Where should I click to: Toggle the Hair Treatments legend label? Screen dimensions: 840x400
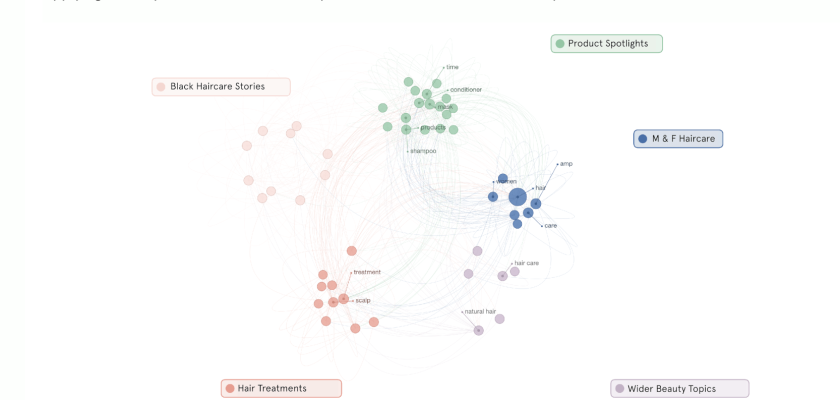(x=272, y=388)
